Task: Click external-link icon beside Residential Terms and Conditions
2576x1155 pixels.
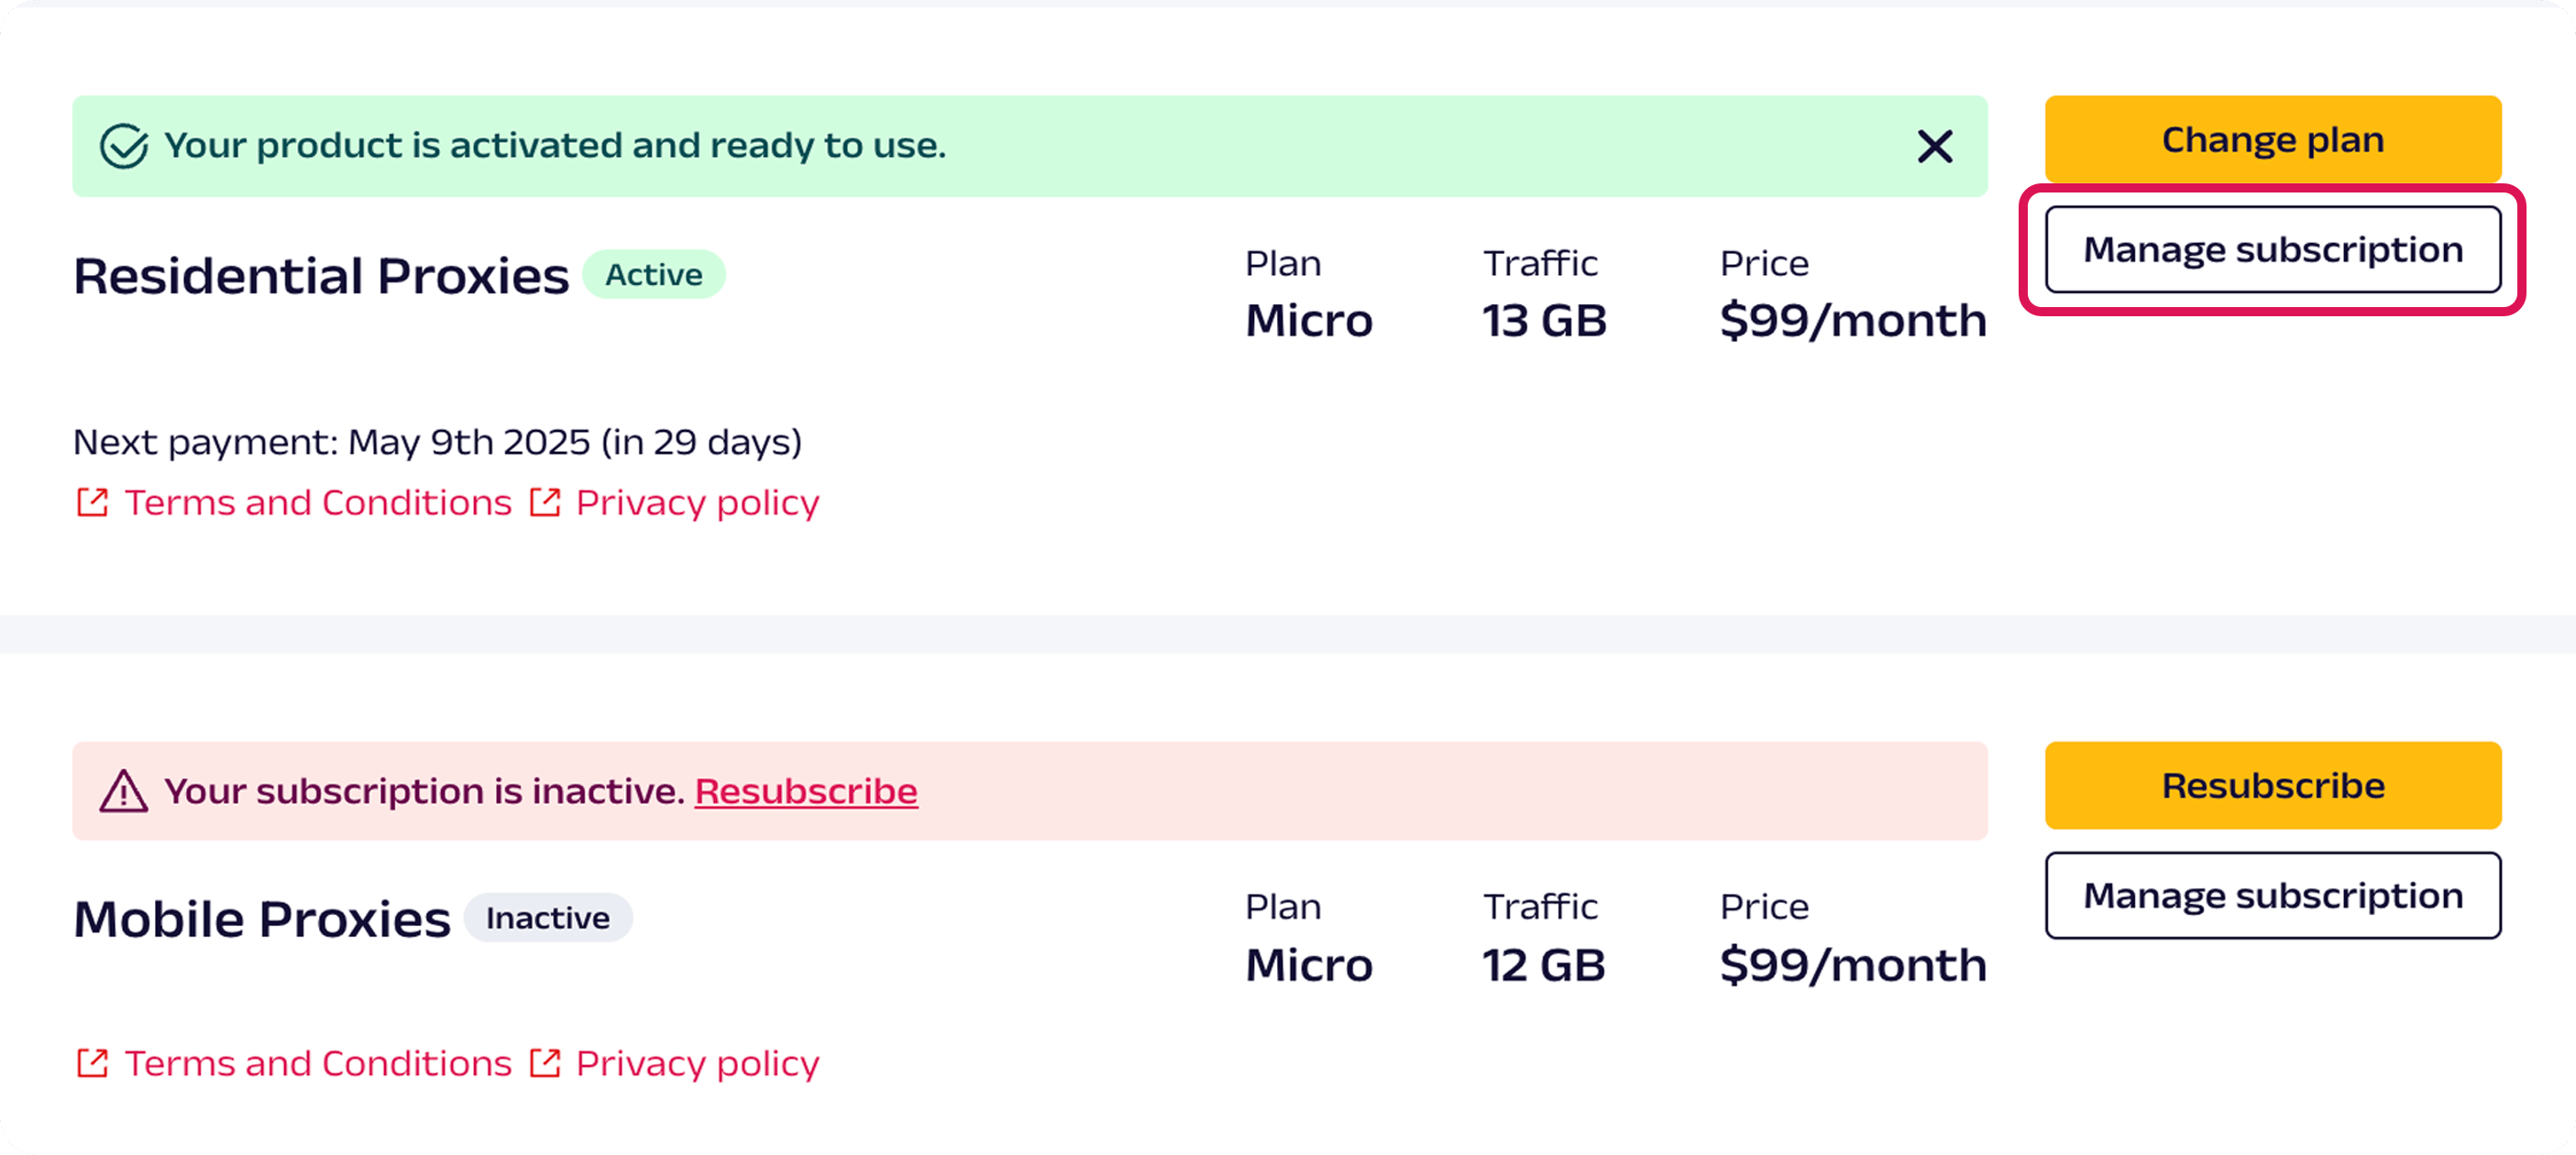Action: [93, 502]
